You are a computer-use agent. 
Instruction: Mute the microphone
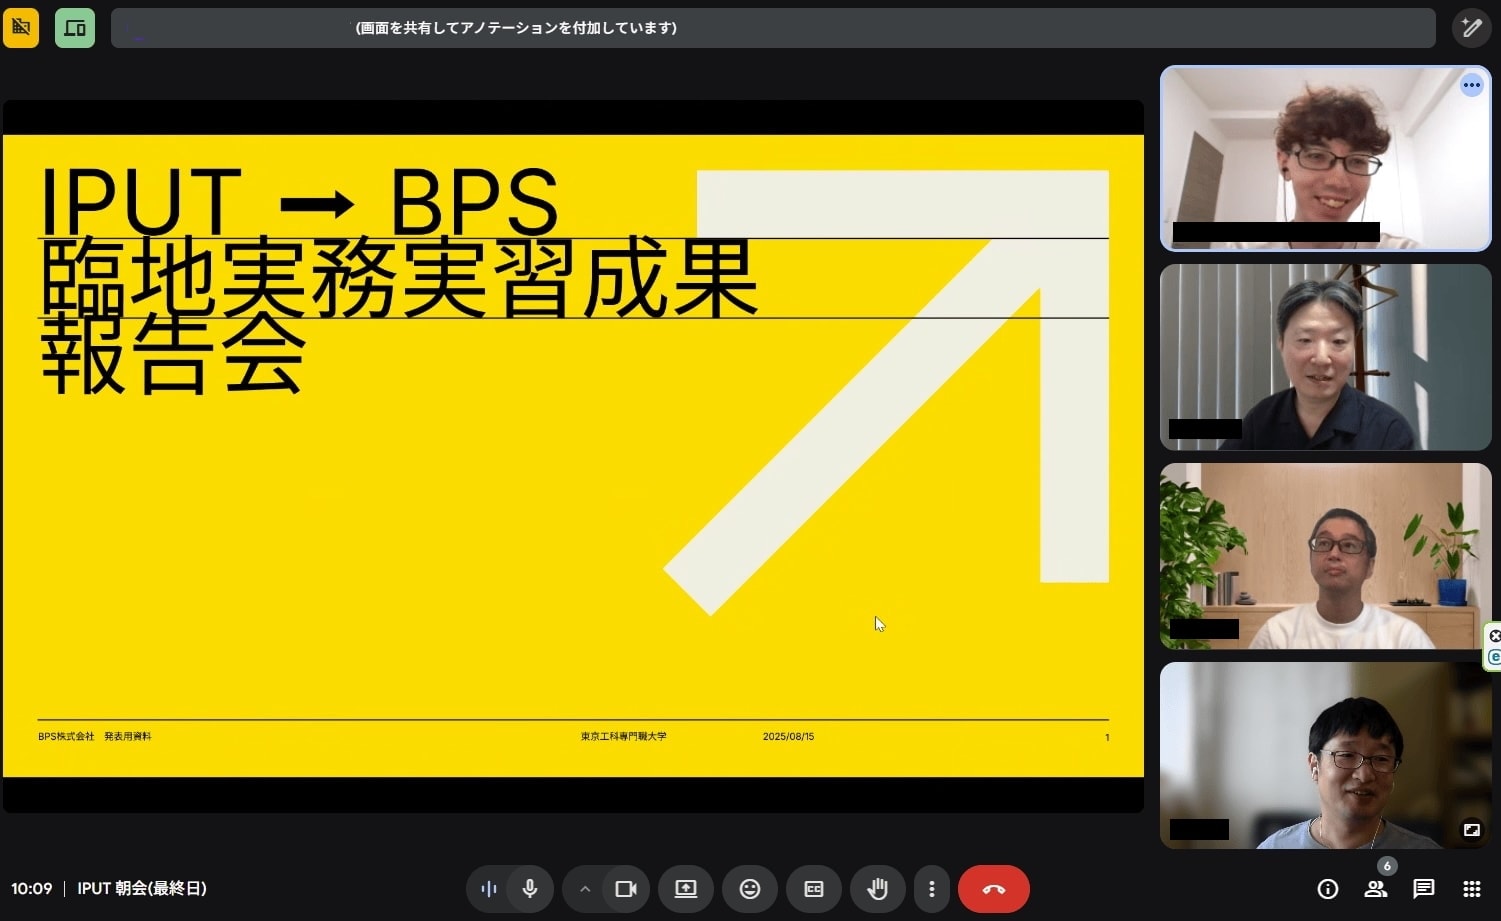(530, 889)
